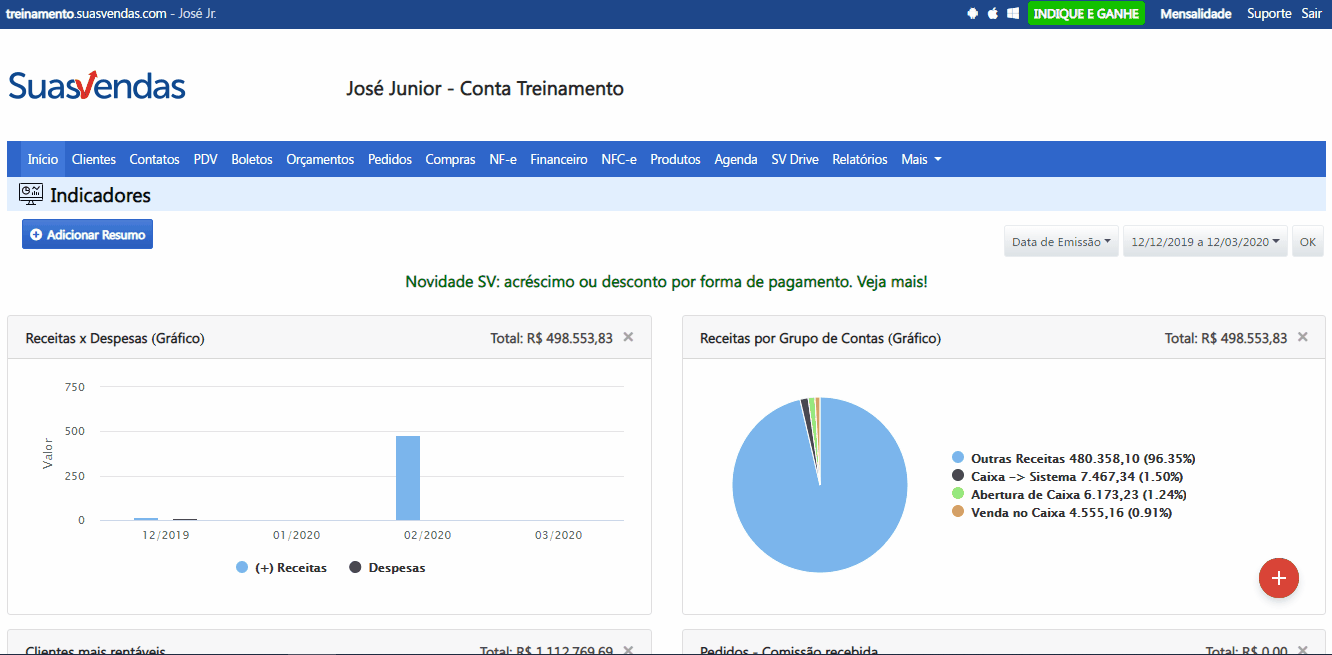Image resolution: width=1332 pixels, height=655 pixels.
Task: Toggle Caixa -> Sistema legend entry
Action: point(1067,477)
